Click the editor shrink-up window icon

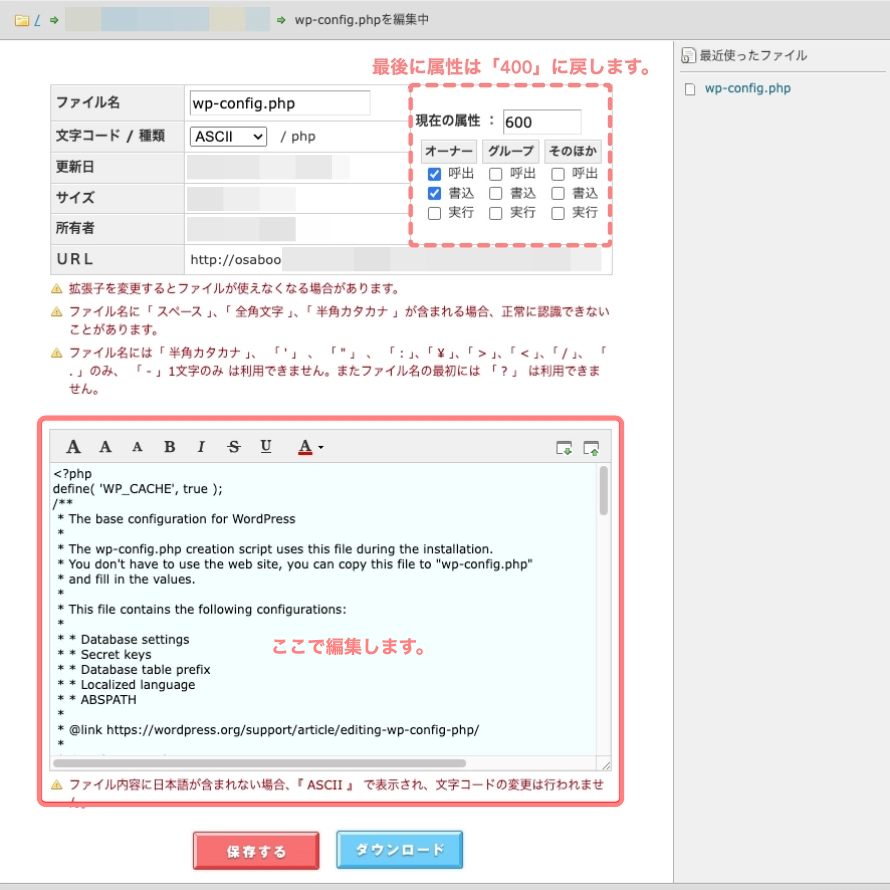coord(591,448)
